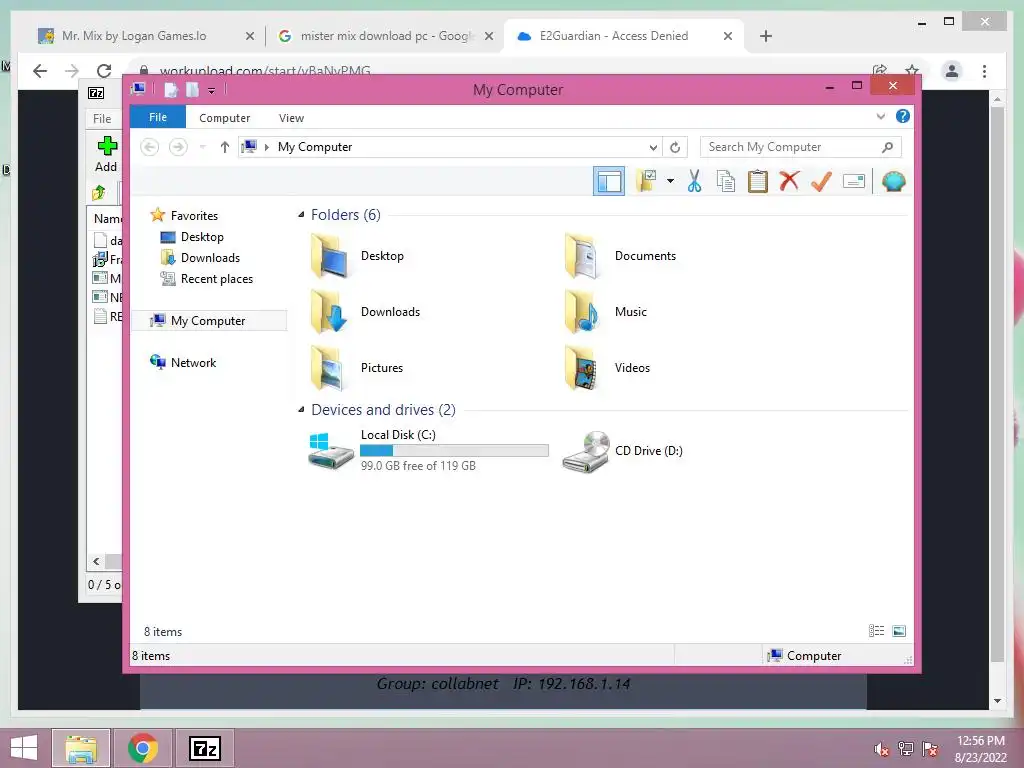Image resolution: width=1024 pixels, height=768 pixels.
Task: Click the search magnifier icon
Action: pos(887,147)
